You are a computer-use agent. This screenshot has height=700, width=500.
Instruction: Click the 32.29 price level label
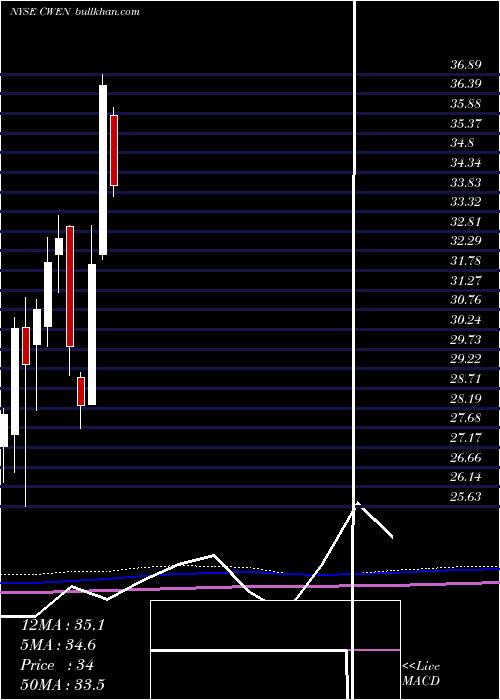pyautogui.click(x=466, y=242)
